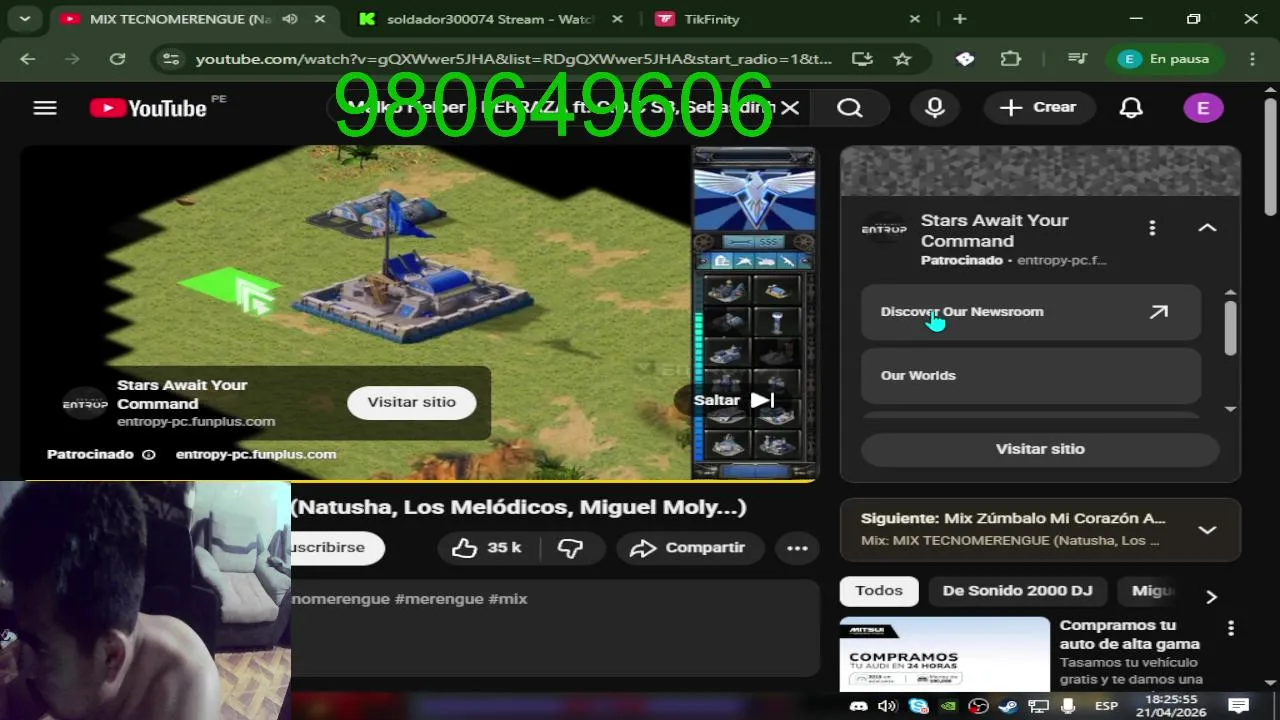Click the #merengue hashtag
The image size is (1280, 720).
pos(439,598)
